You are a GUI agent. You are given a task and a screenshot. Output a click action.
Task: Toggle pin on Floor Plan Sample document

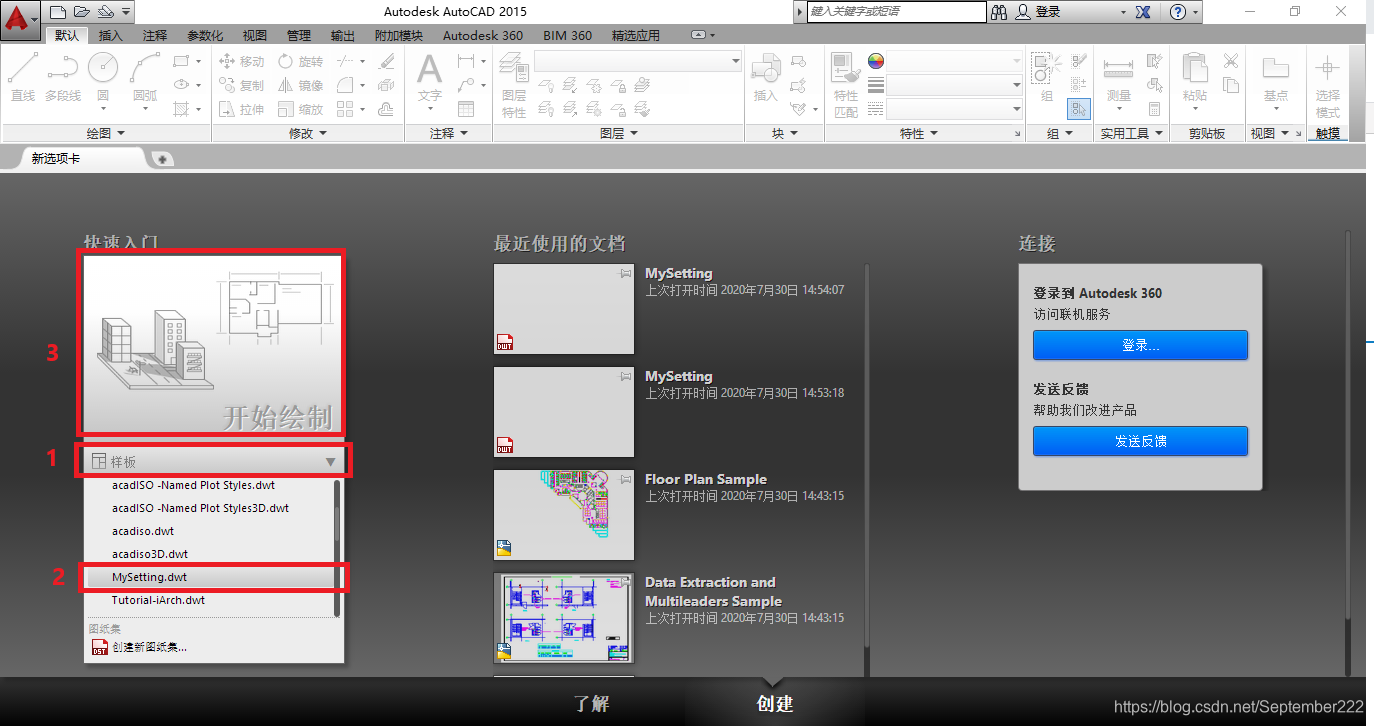click(625, 479)
